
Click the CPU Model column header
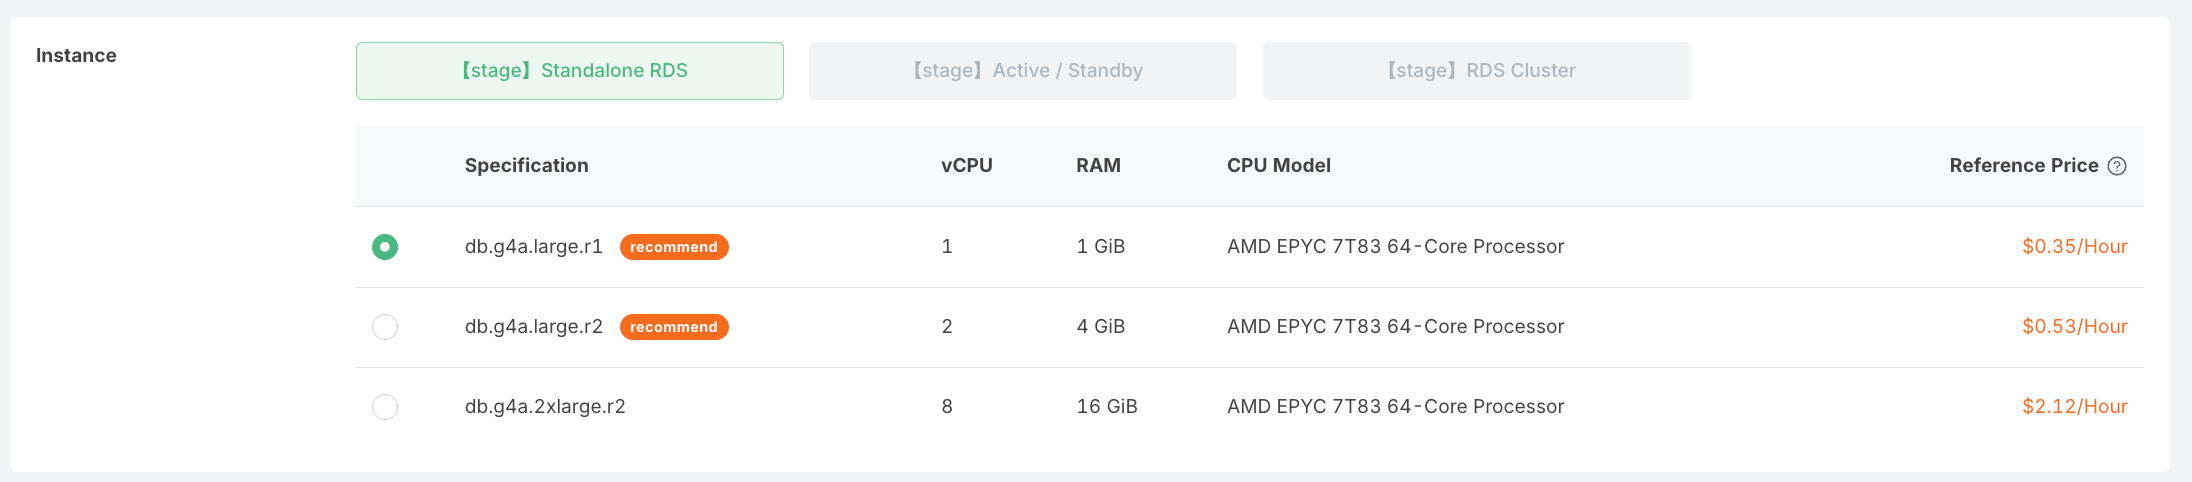point(1279,166)
